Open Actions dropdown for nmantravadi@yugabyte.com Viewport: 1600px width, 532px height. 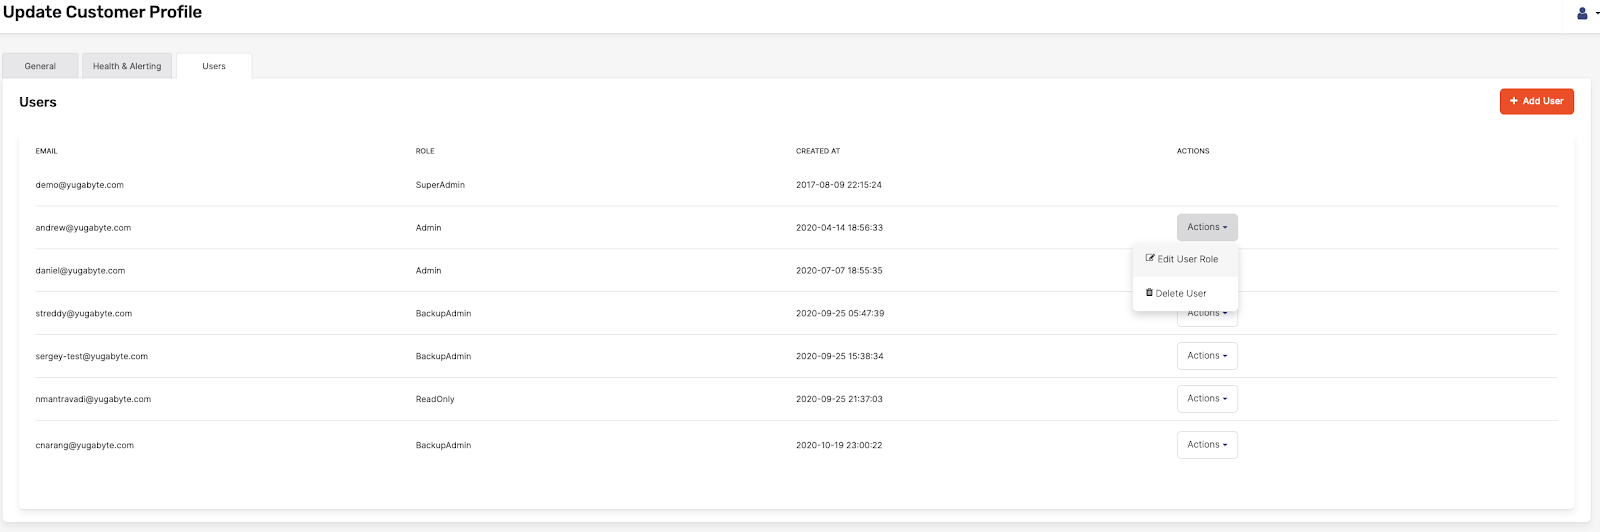pyautogui.click(x=1207, y=399)
